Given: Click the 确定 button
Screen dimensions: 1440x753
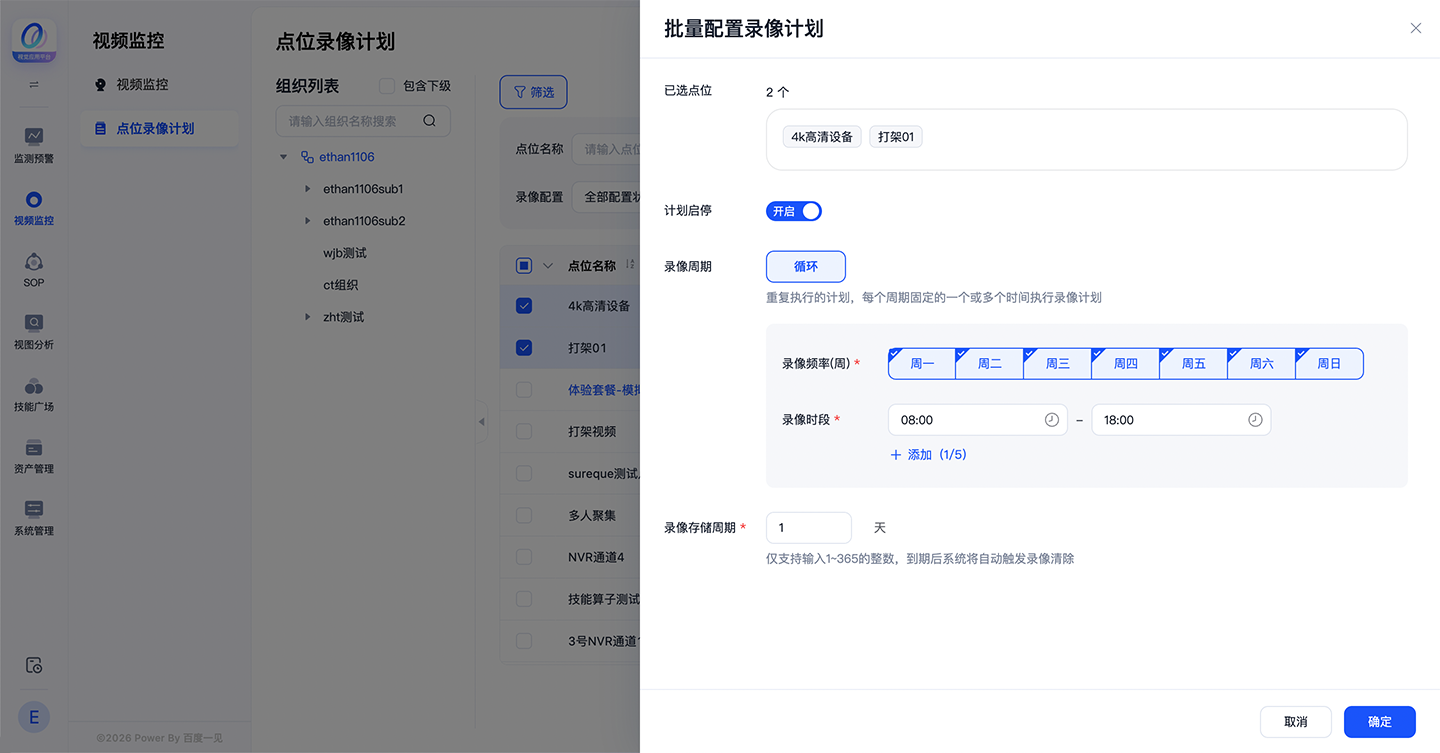Looking at the screenshot, I should (1380, 722).
